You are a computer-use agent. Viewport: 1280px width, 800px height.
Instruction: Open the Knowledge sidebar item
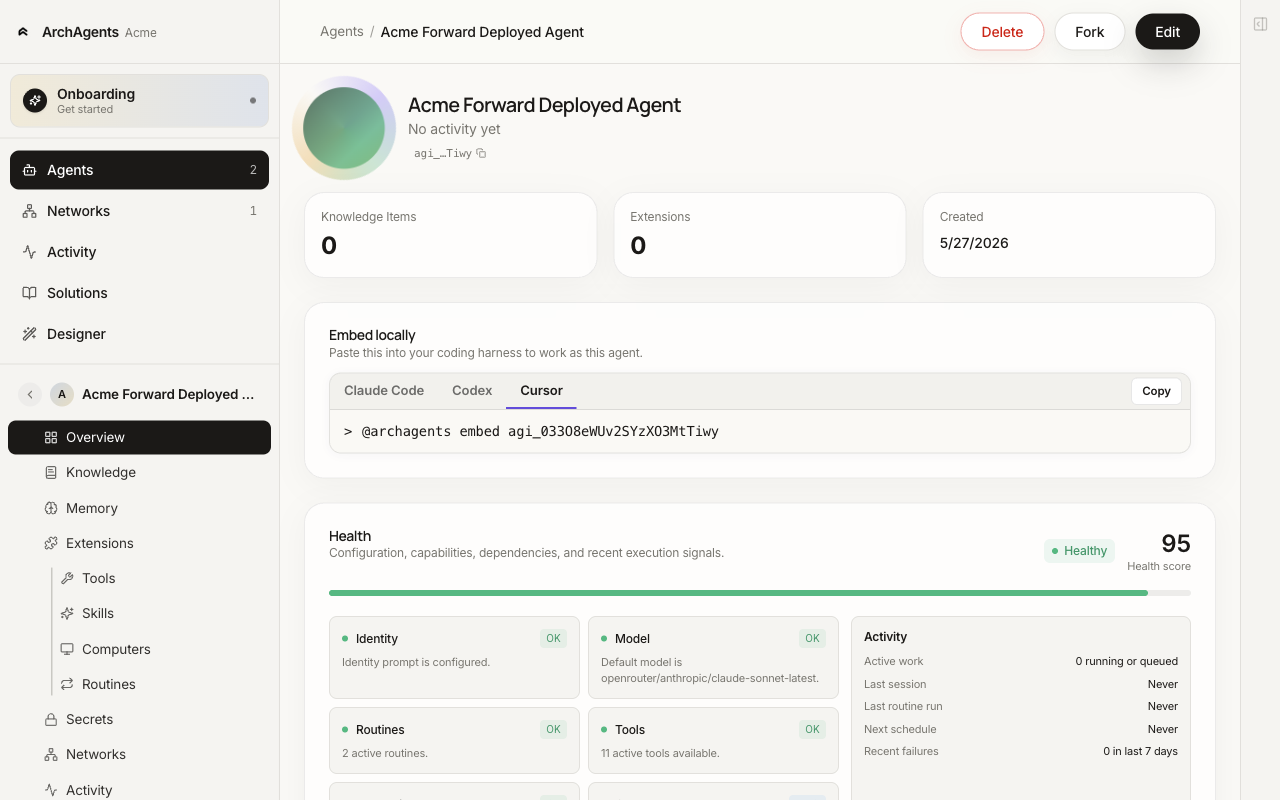(x=139, y=472)
